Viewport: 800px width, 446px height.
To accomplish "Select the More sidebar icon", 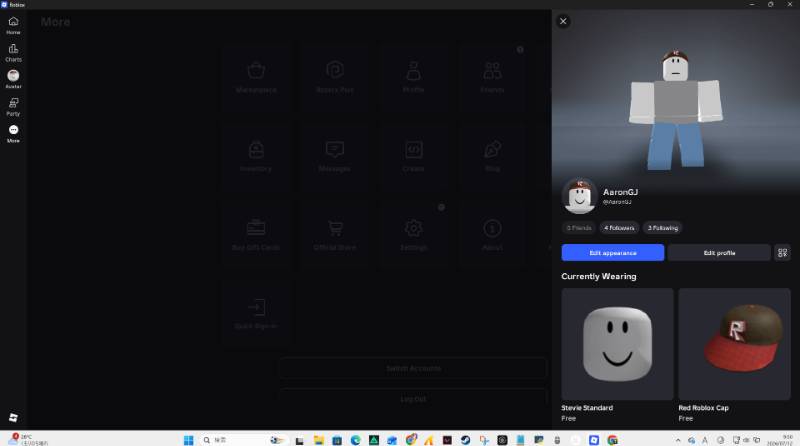I will click(13, 134).
